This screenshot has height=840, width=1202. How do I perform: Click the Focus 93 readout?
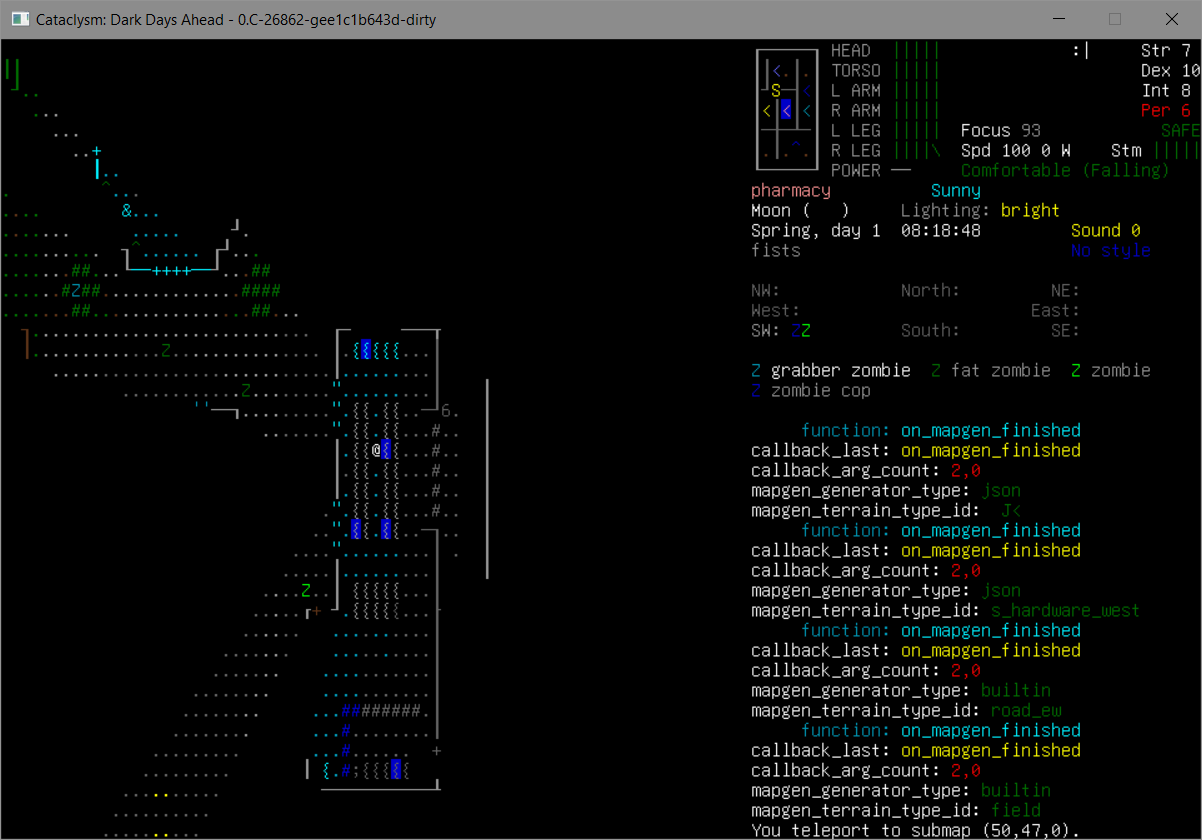coord(1001,130)
